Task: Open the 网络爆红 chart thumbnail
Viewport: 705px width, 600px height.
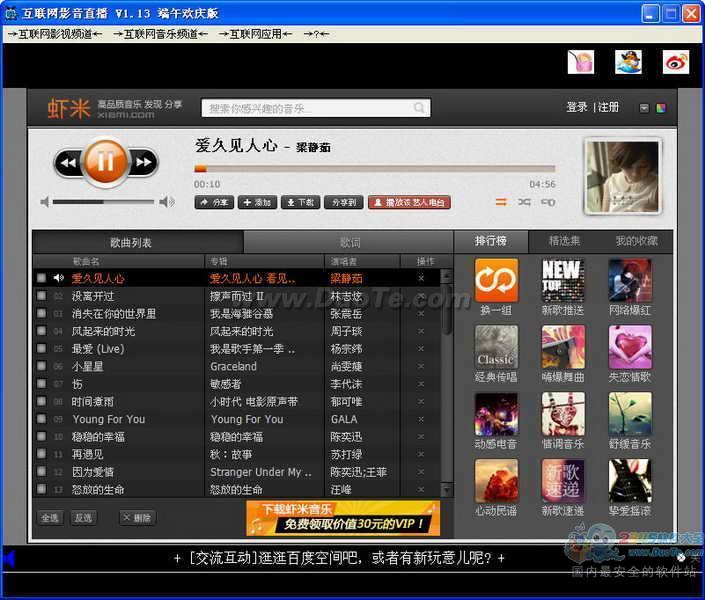Action: [x=629, y=281]
